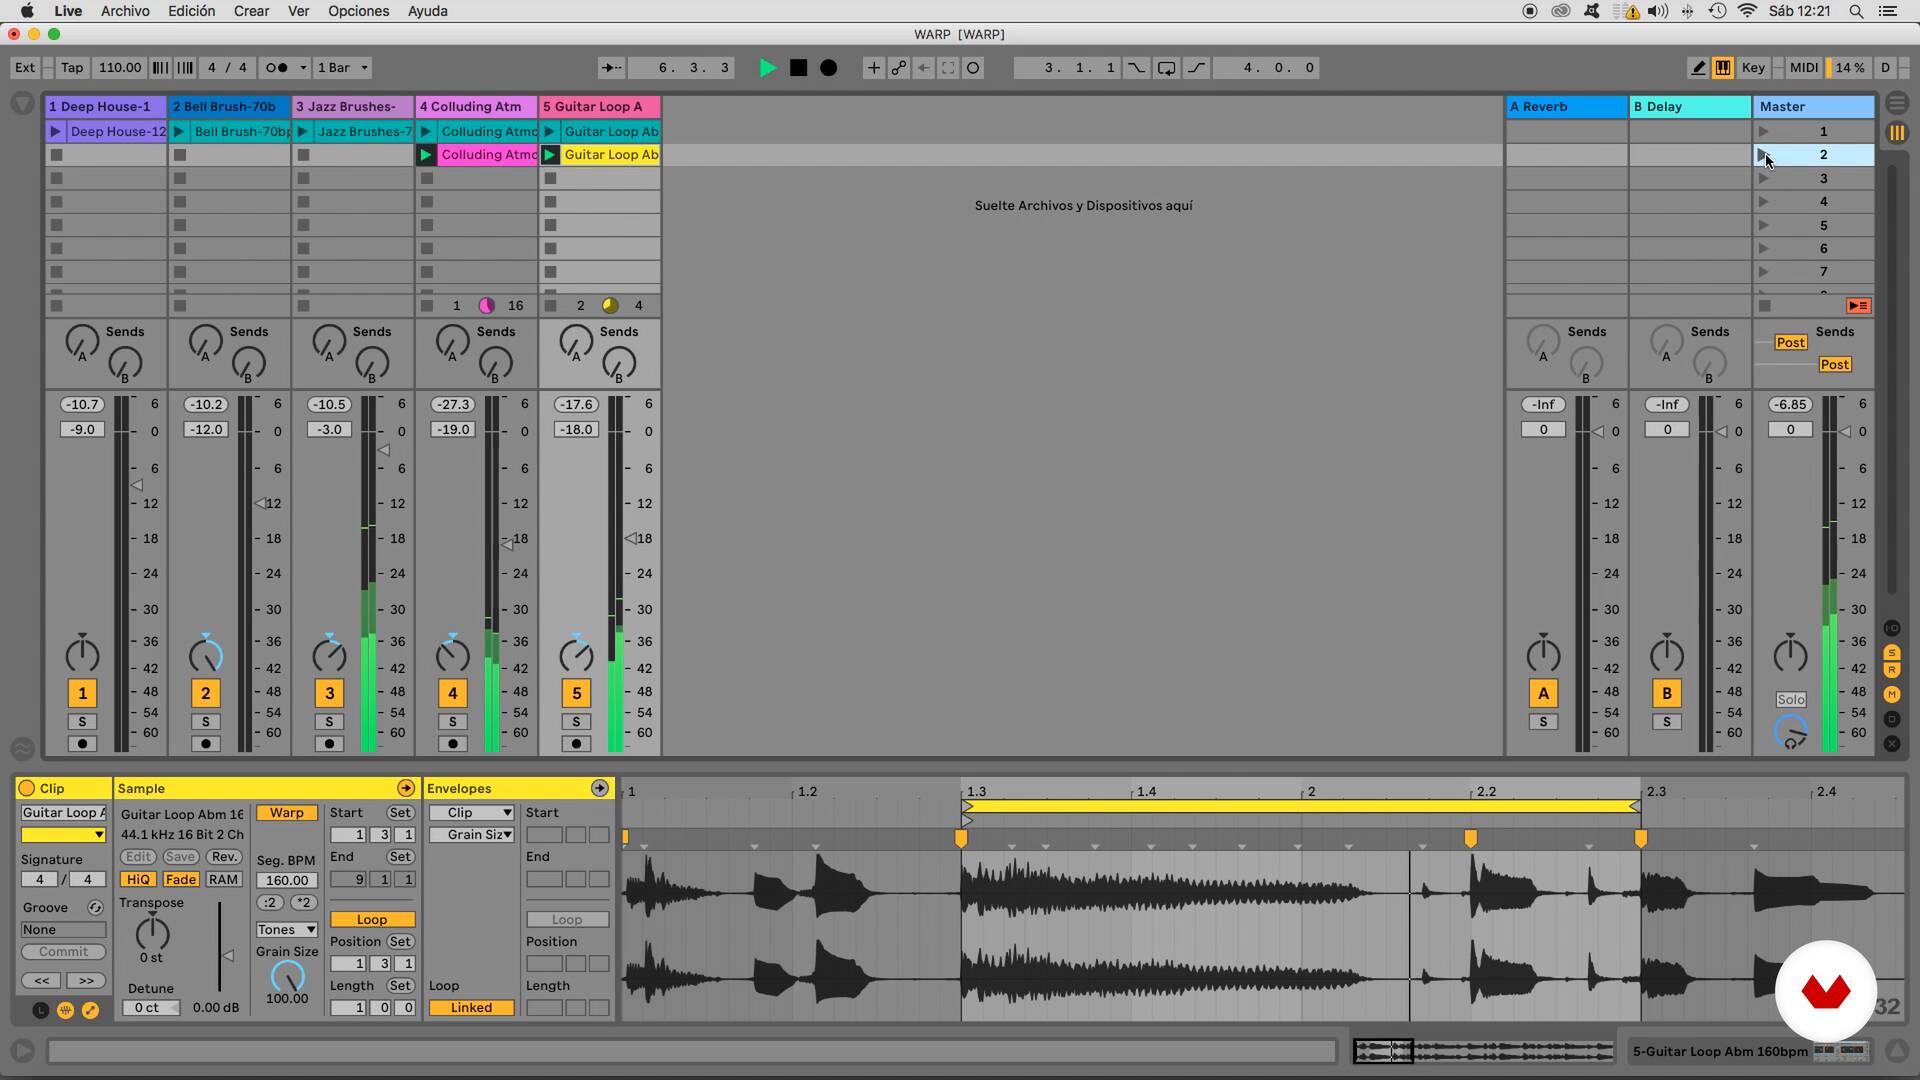
Task: Toggle the MIDI map mode button
Action: pos(1804,68)
